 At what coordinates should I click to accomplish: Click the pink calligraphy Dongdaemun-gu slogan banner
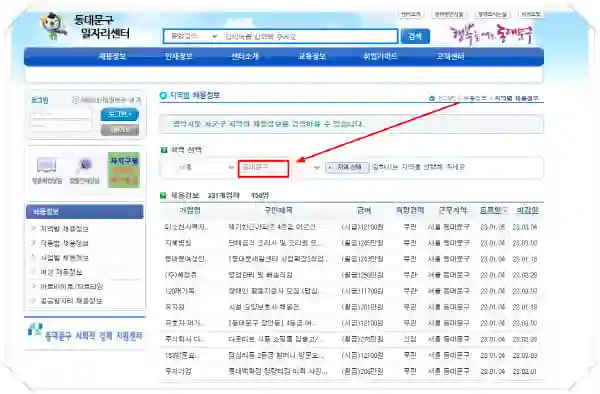pos(491,35)
